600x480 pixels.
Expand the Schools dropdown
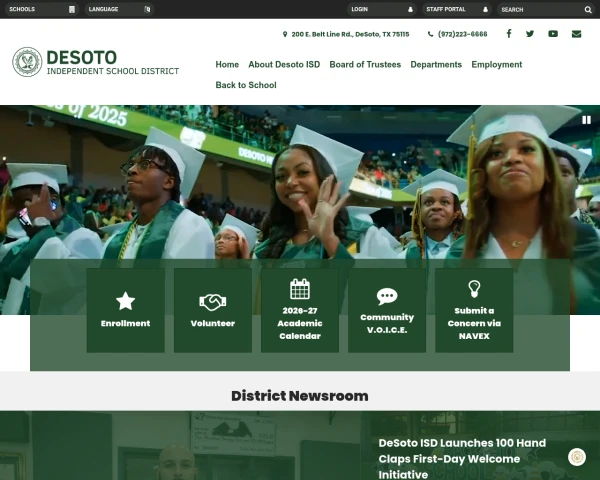point(42,9)
